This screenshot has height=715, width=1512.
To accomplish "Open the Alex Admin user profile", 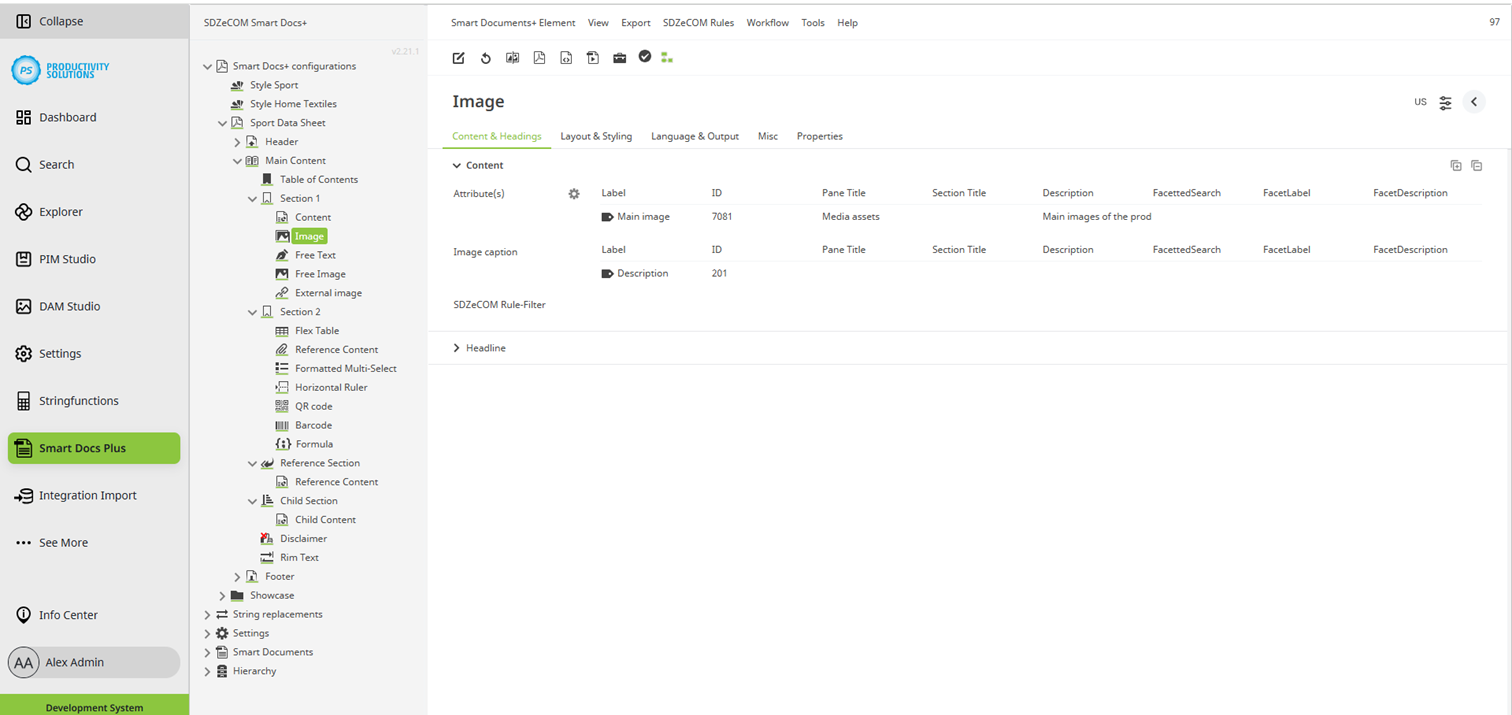I will click(x=94, y=662).
